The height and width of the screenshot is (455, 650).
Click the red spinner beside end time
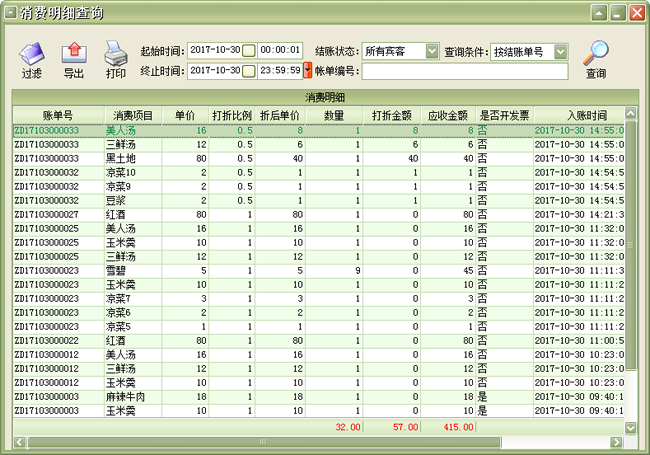click(308, 70)
